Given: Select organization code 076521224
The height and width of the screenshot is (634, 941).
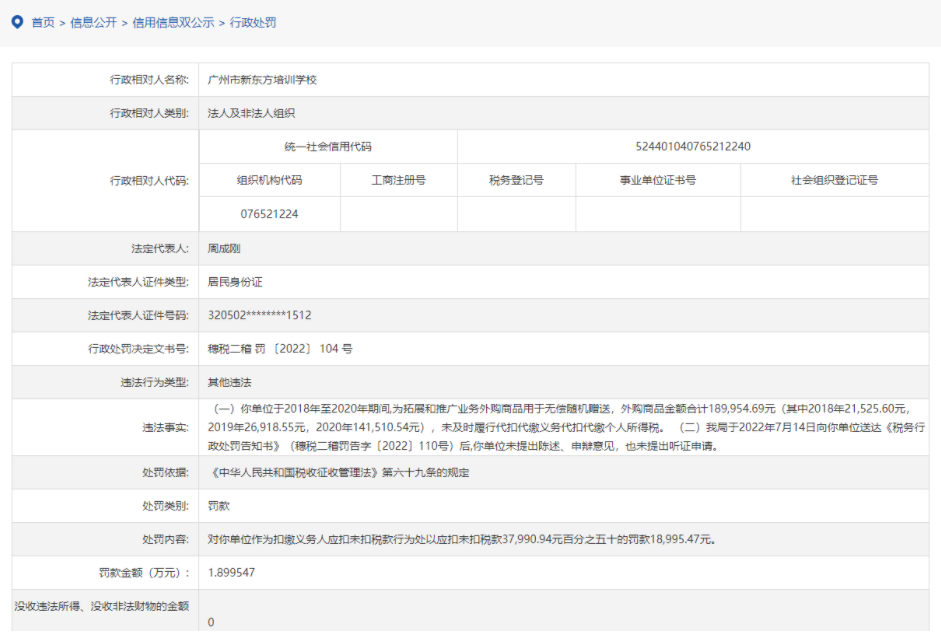Looking at the screenshot, I should 269,214.
